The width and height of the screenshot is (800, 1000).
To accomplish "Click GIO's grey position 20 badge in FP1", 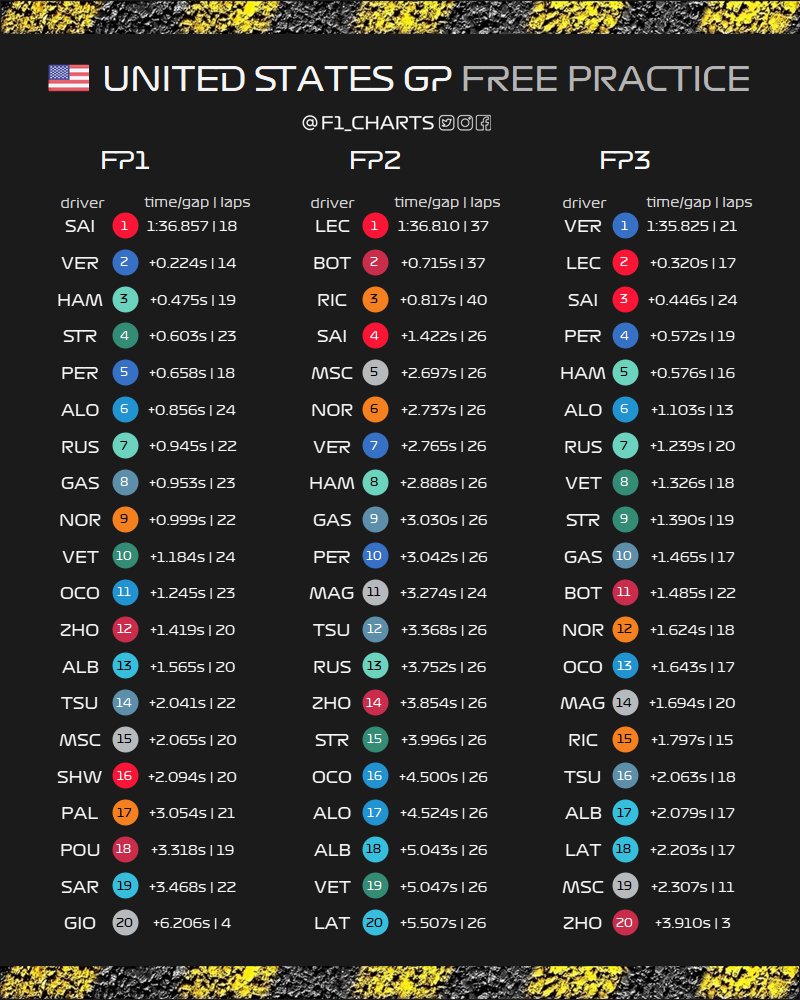I will click(124, 923).
